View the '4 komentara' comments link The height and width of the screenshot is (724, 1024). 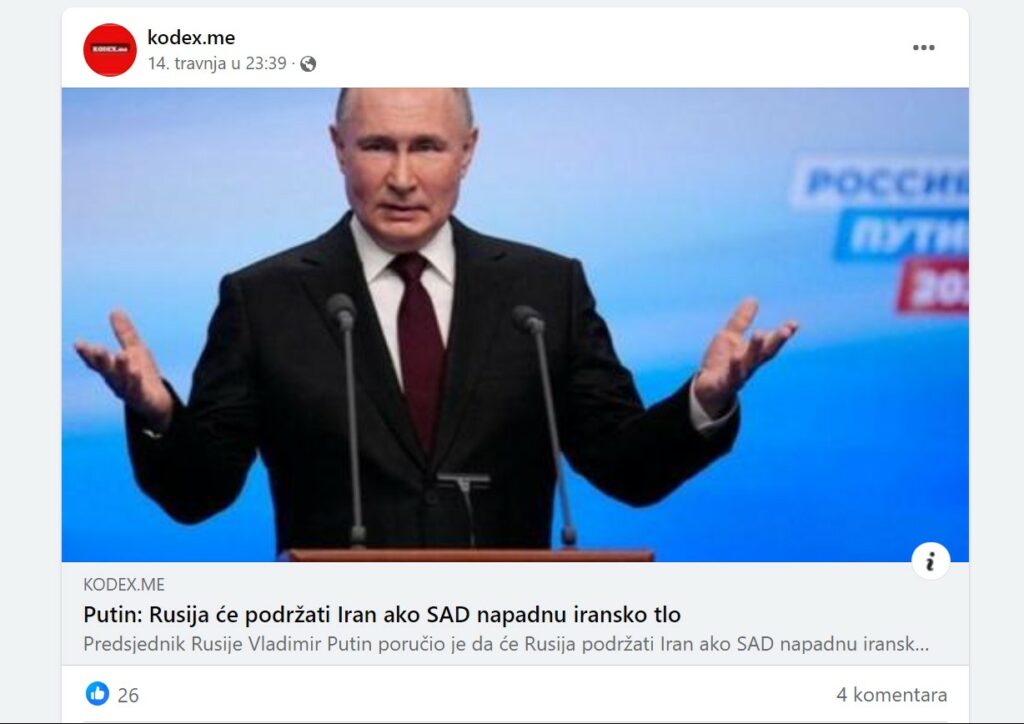click(891, 695)
